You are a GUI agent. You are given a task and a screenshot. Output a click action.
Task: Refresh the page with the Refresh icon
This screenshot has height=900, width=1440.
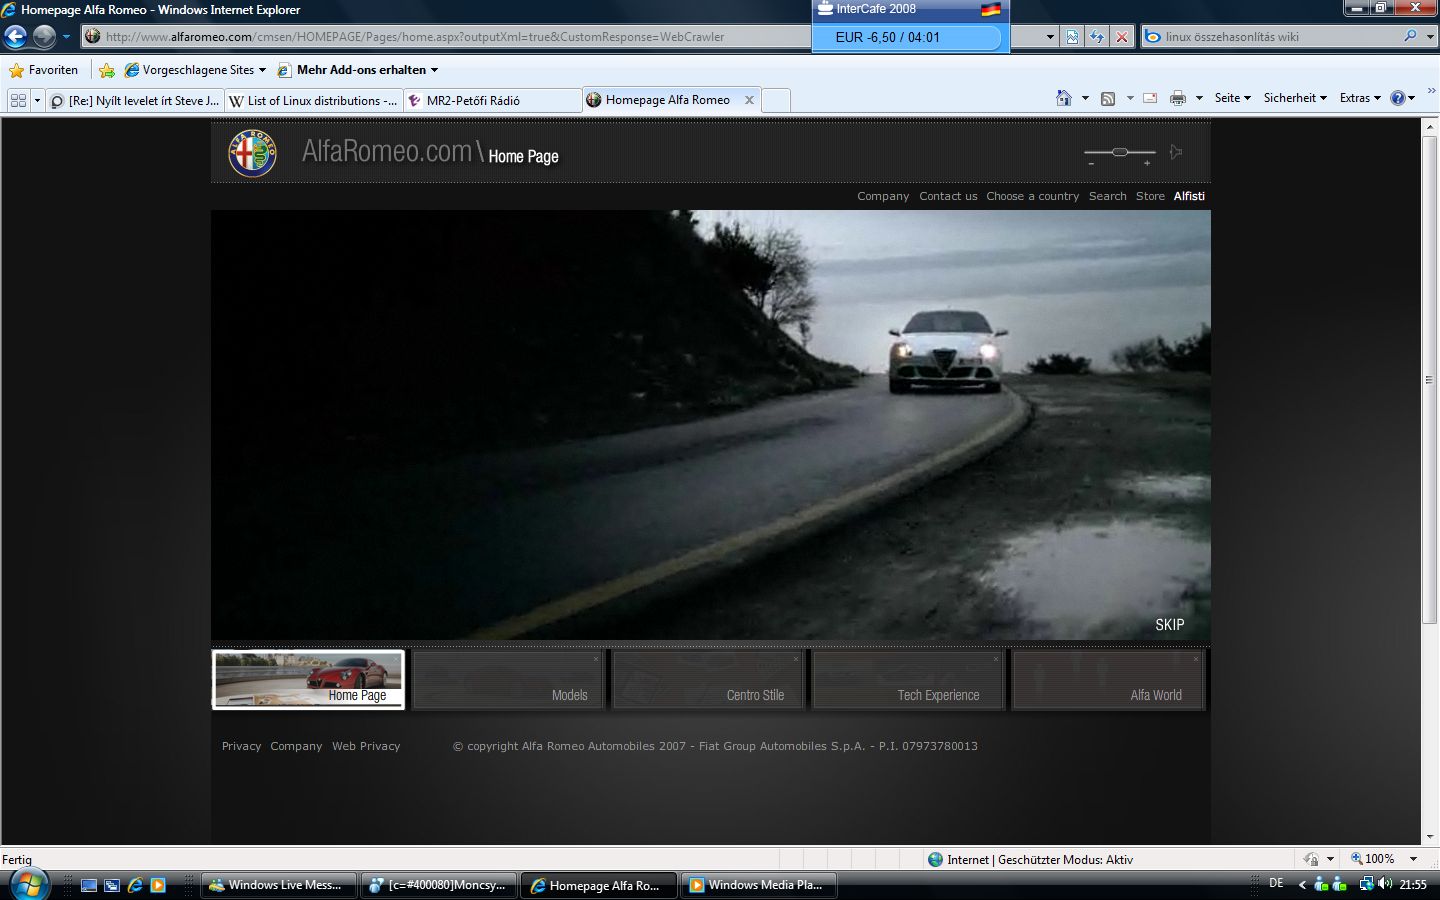pos(1097,37)
